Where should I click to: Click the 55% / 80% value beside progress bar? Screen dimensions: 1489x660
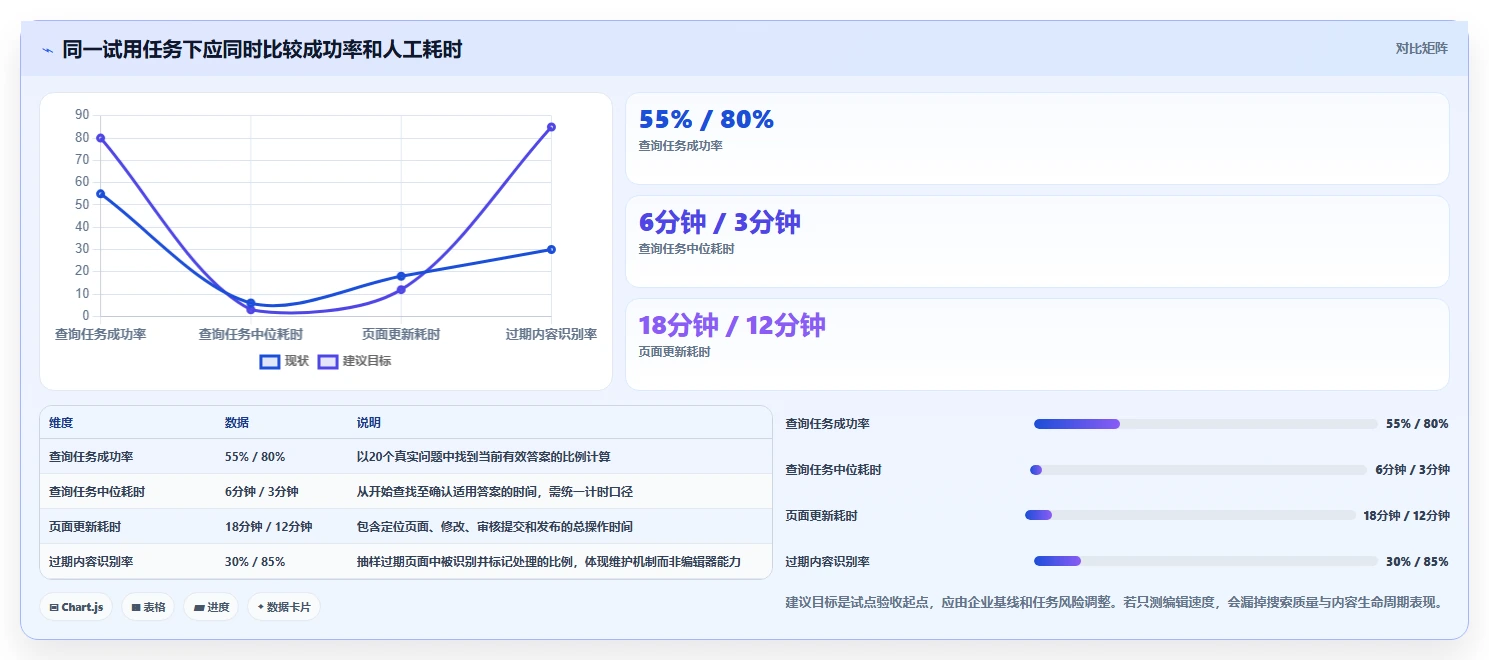coord(1417,424)
